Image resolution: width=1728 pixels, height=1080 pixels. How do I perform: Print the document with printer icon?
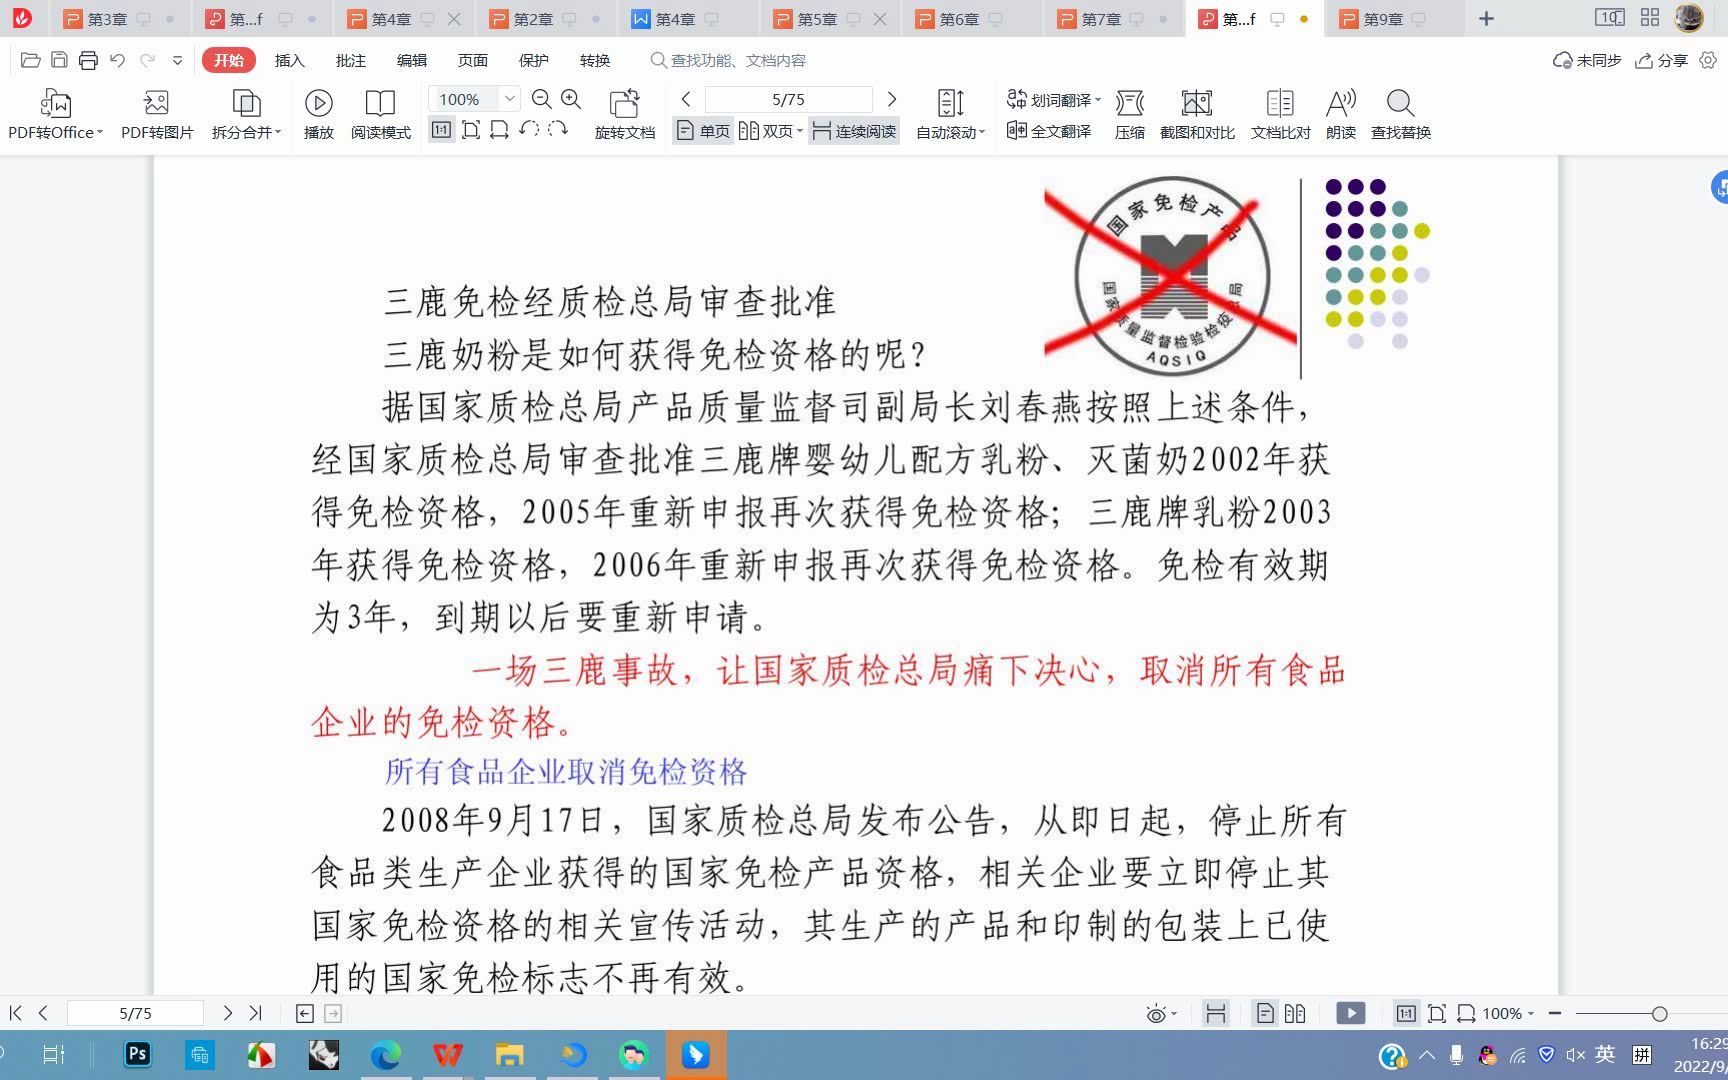pyautogui.click(x=88, y=60)
